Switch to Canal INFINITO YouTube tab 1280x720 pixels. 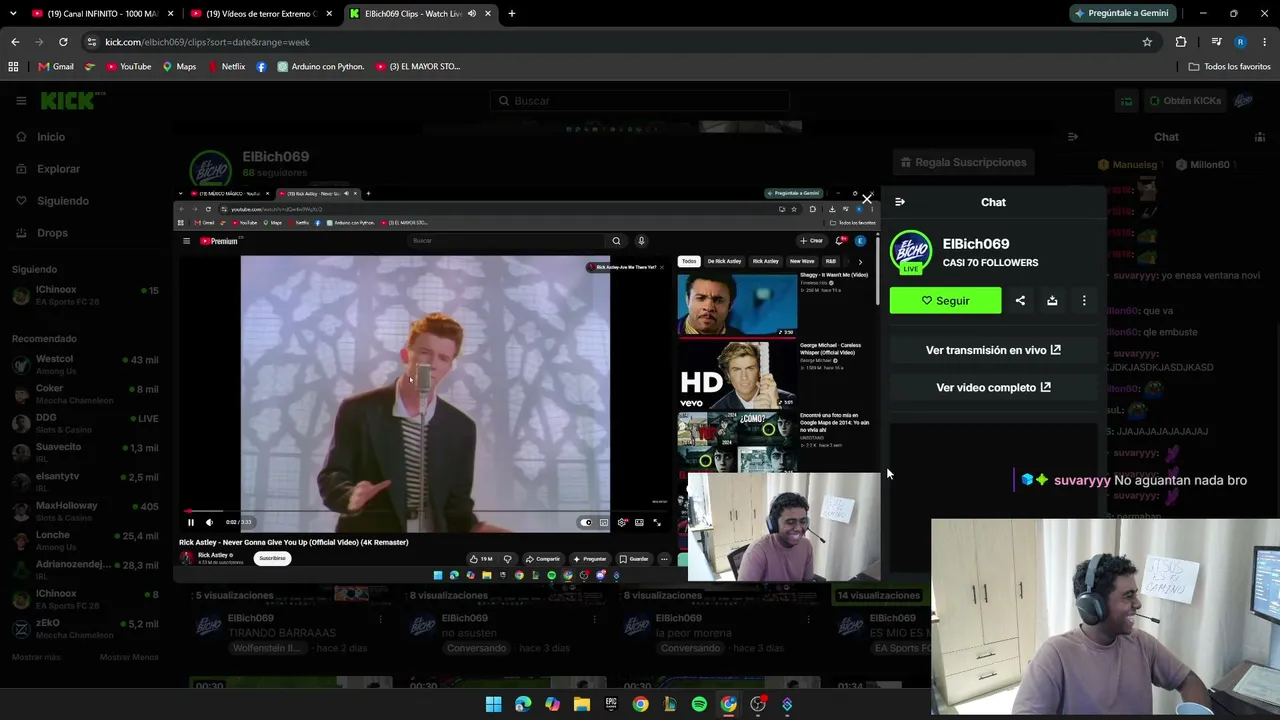(x=103, y=14)
